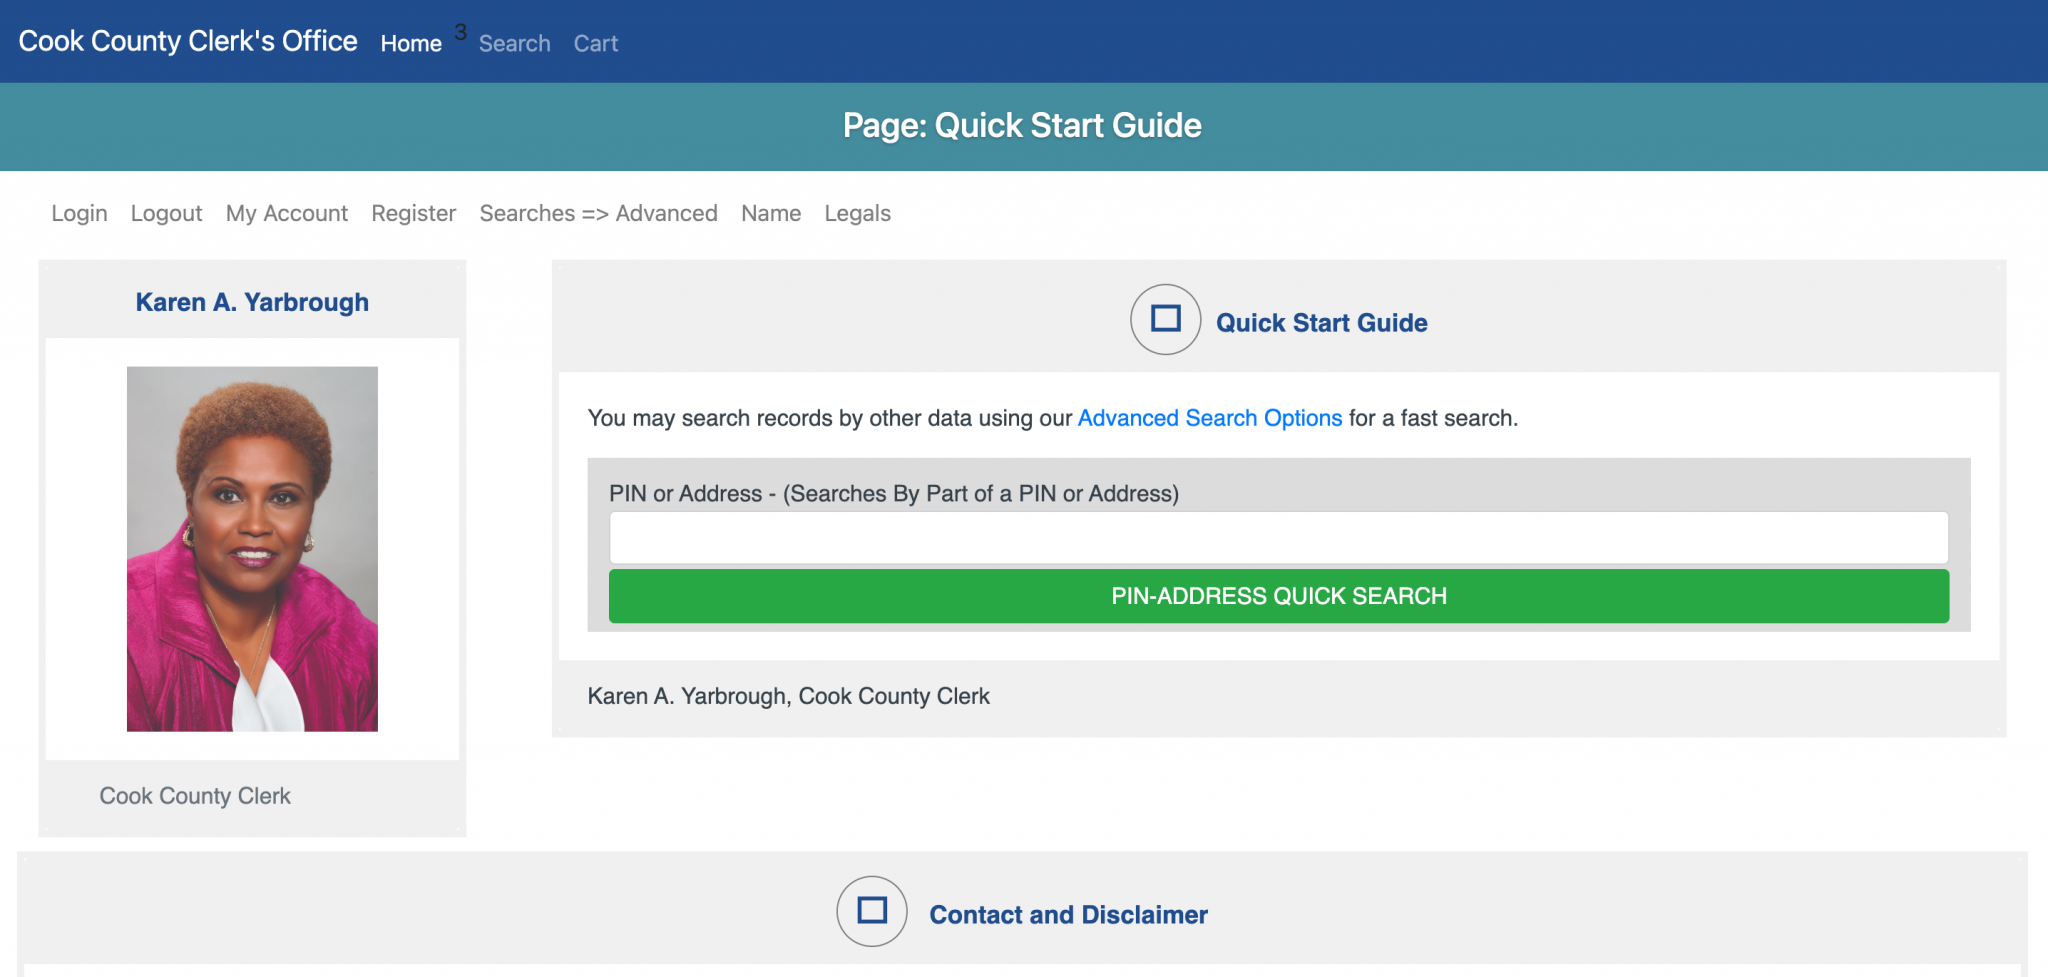Image resolution: width=2048 pixels, height=977 pixels.
Task: Click the Advanced Search Options hyperlink
Action: tap(1209, 418)
